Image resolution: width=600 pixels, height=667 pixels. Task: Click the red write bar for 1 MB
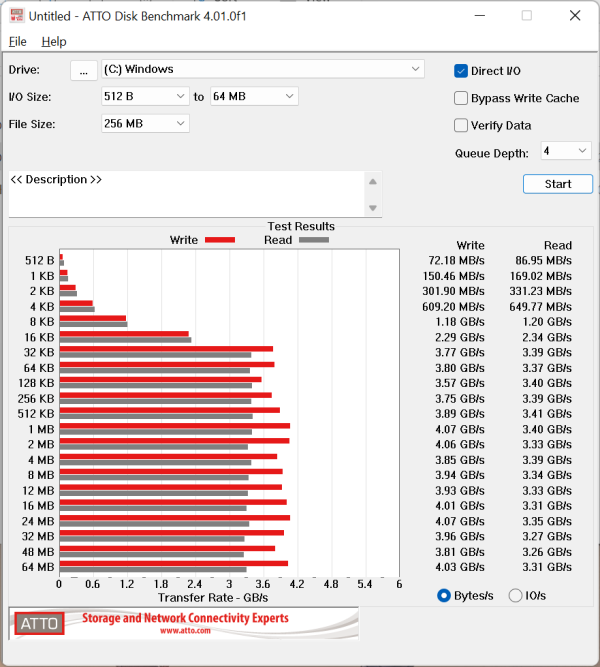175,426
